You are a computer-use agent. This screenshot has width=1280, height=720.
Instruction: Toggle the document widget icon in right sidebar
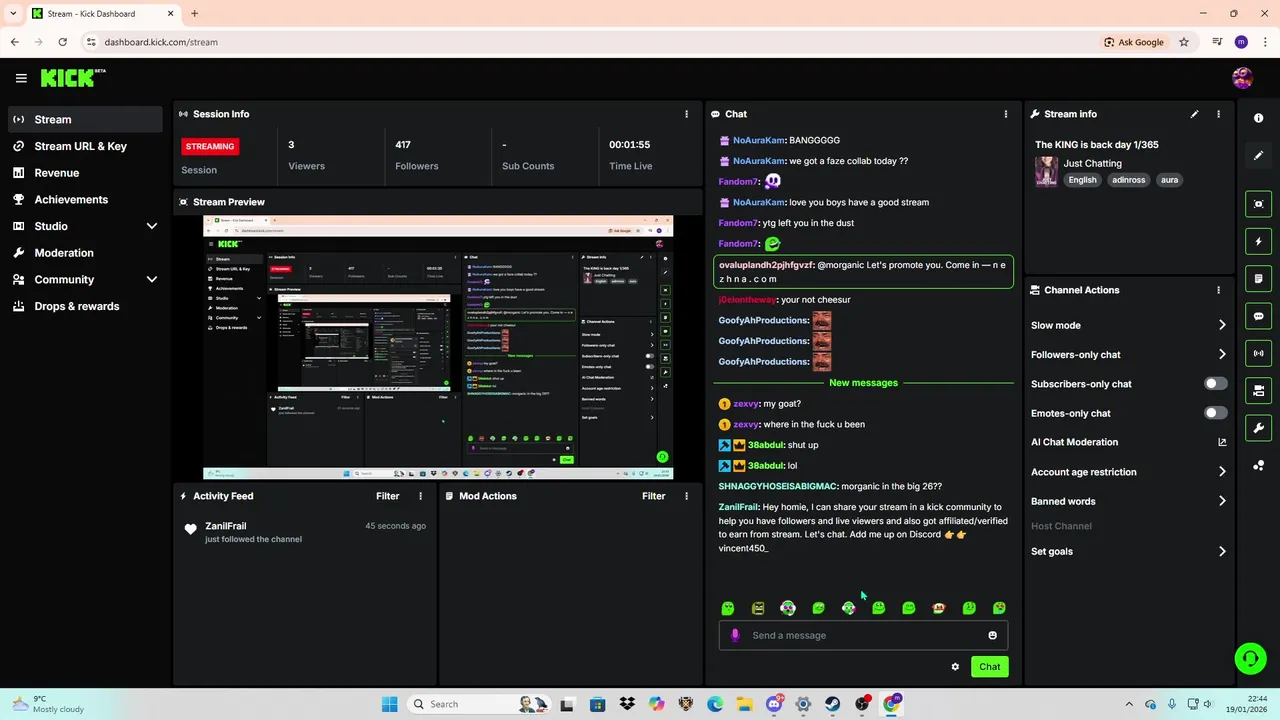[1258, 278]
